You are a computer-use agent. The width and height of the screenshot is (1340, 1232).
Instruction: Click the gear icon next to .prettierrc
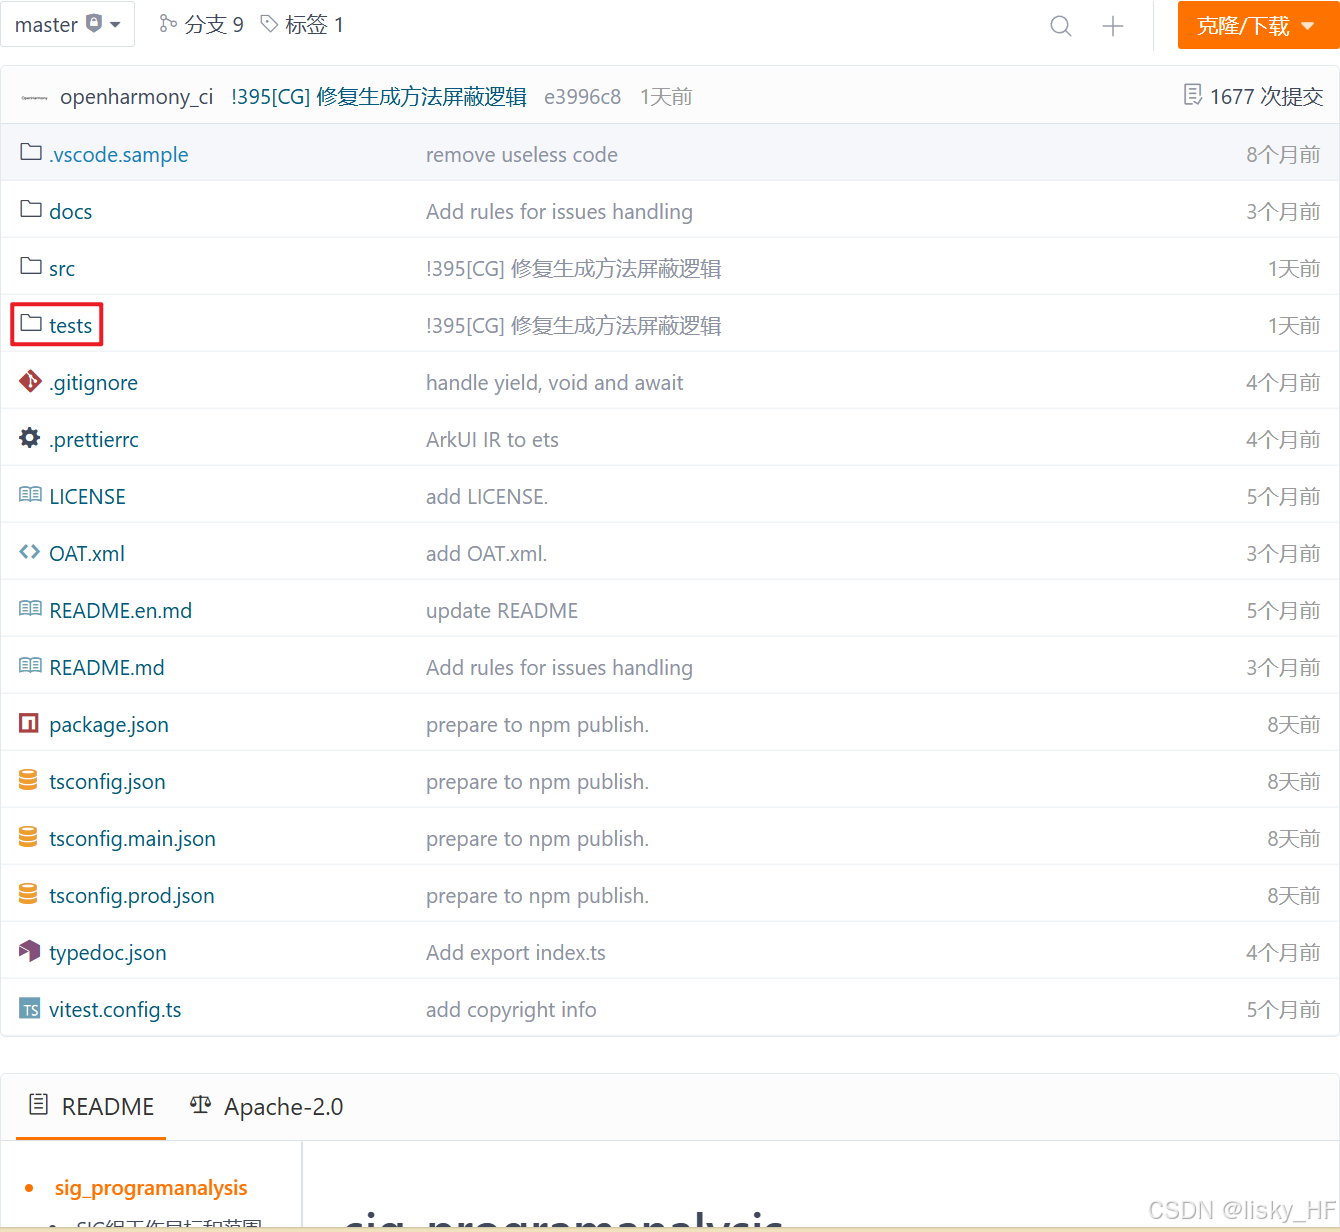tap(29, 438)
